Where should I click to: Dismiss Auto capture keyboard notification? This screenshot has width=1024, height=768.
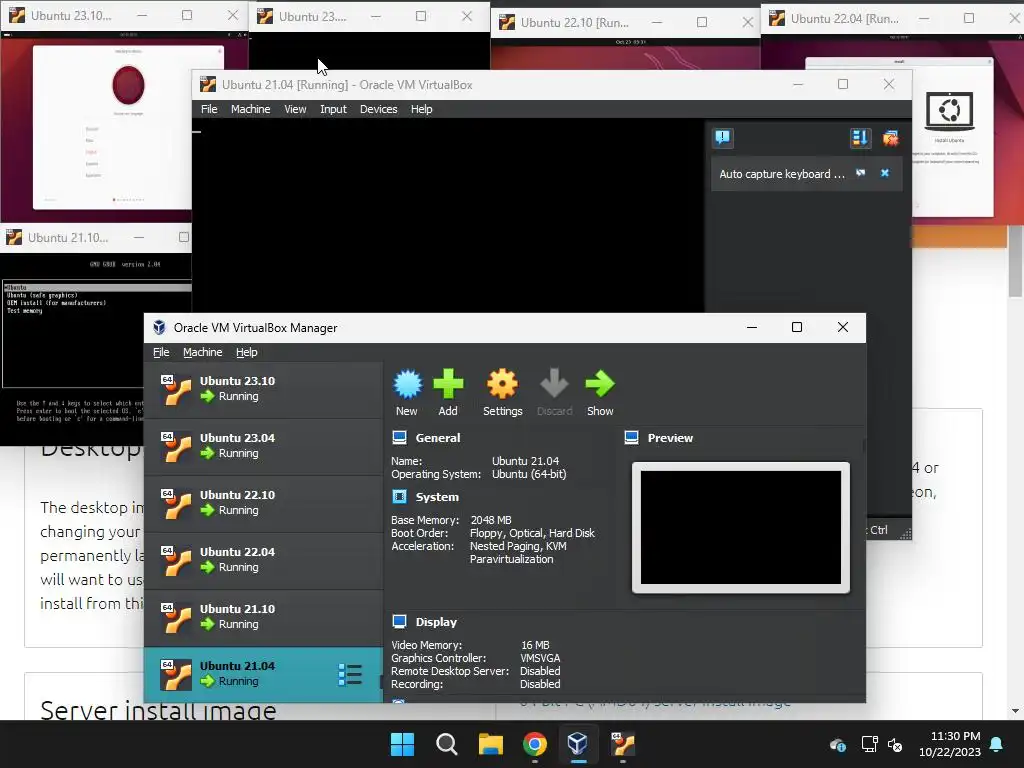885,173
